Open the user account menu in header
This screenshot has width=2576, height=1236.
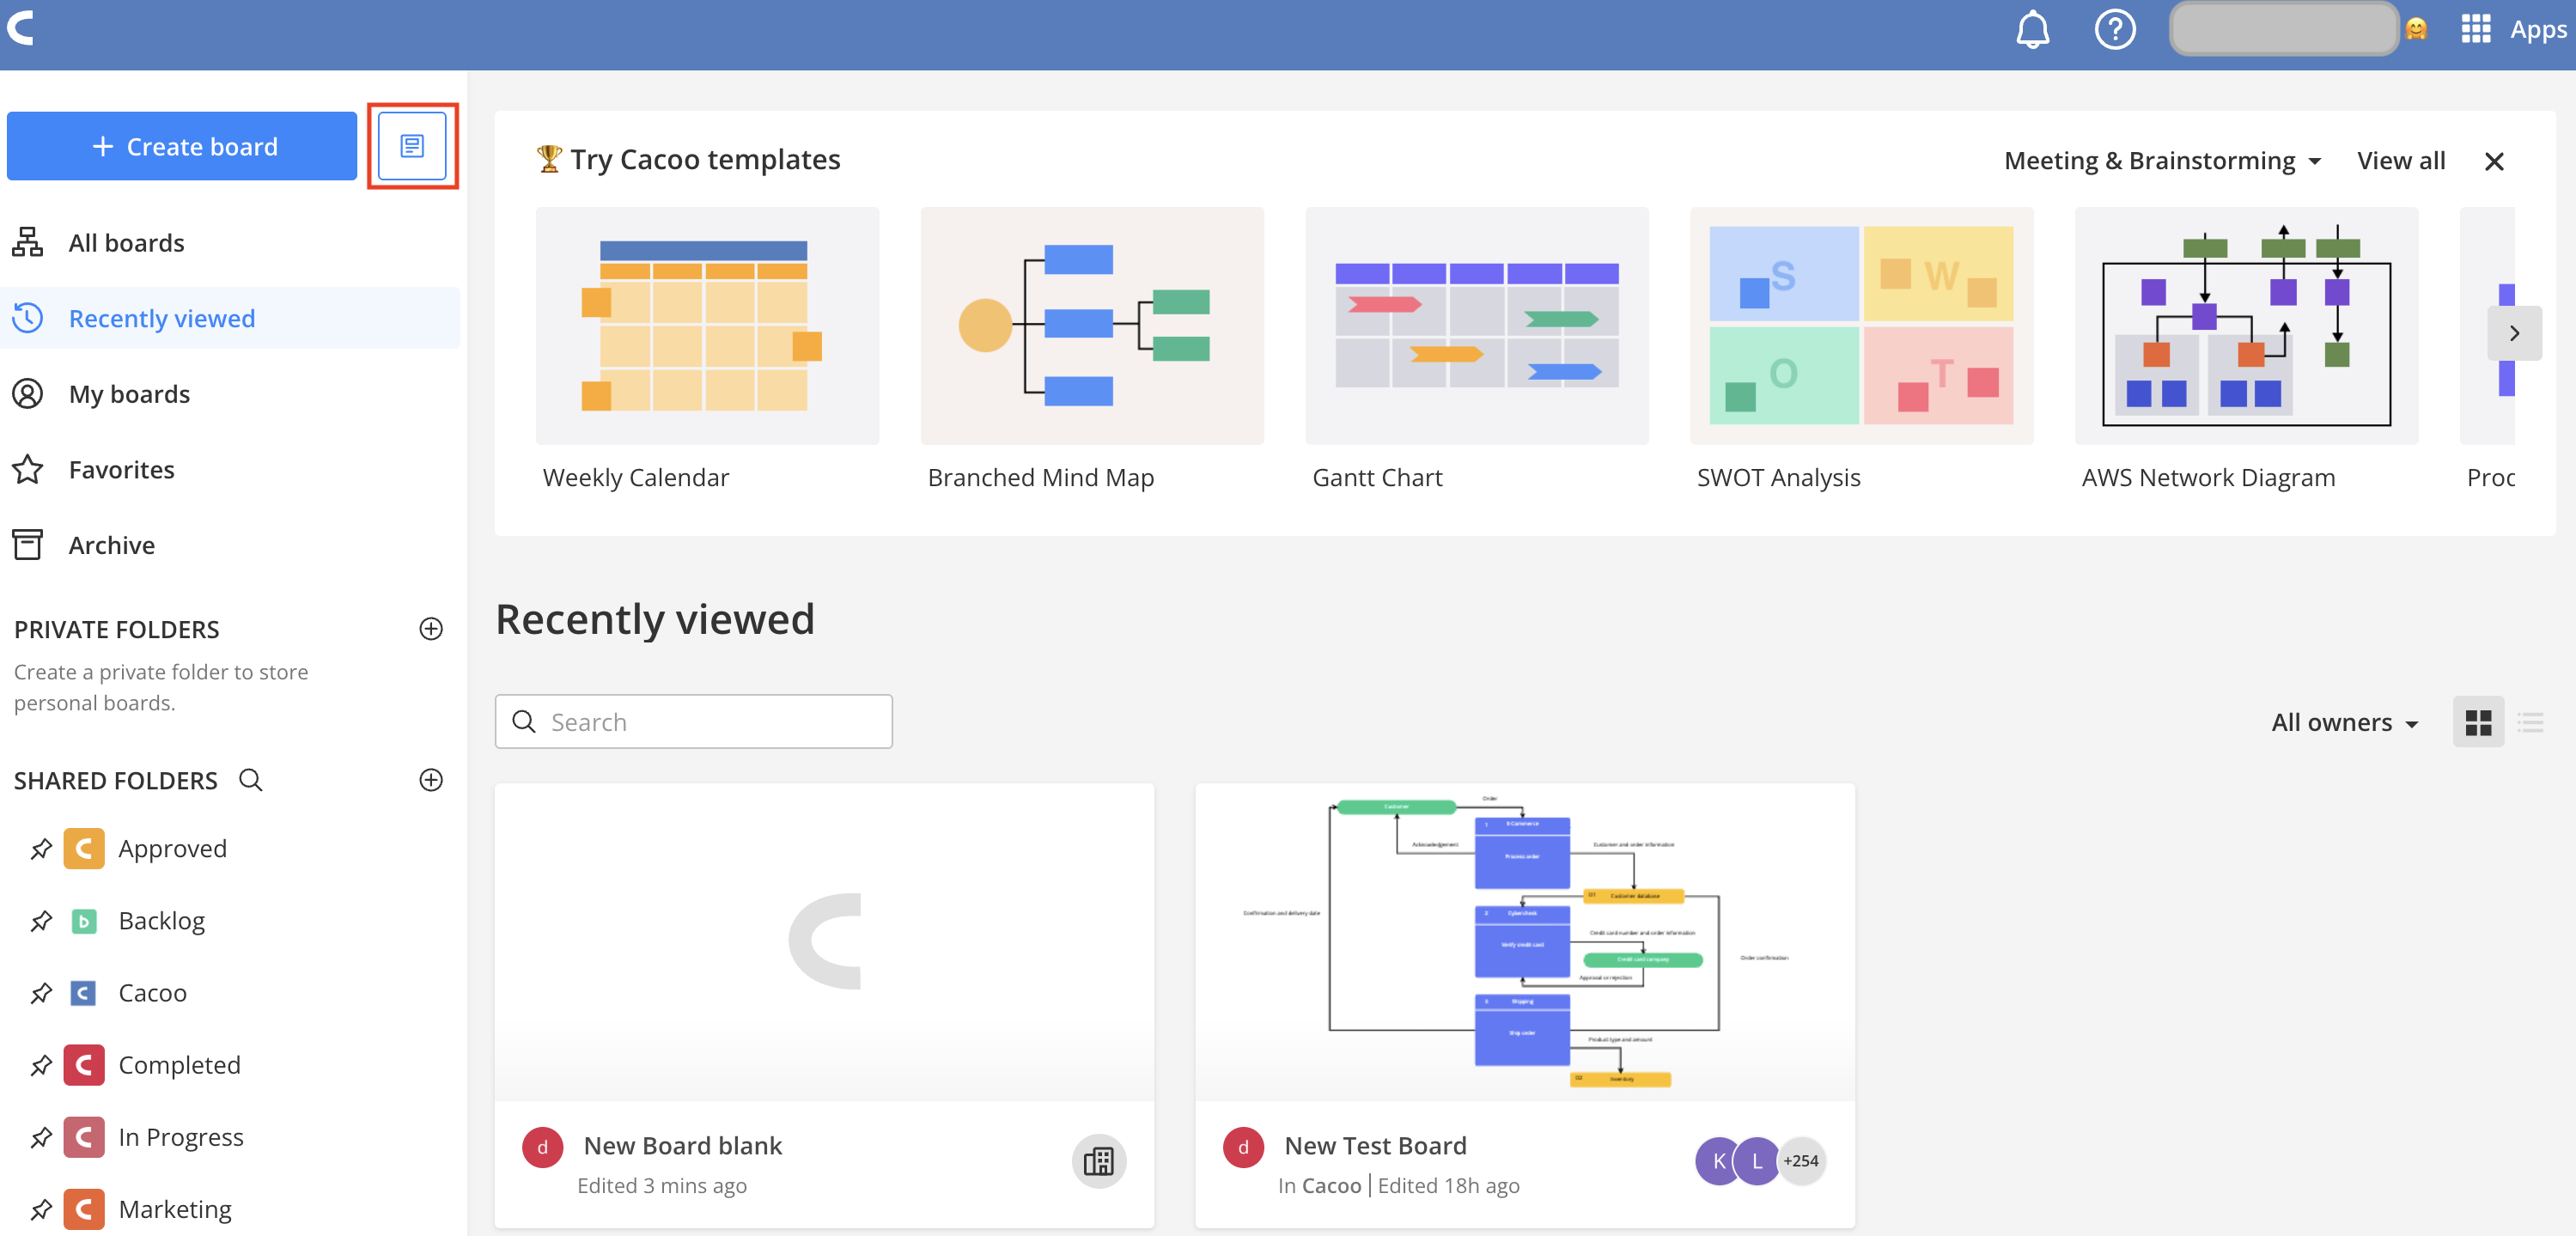(2283, 30)
